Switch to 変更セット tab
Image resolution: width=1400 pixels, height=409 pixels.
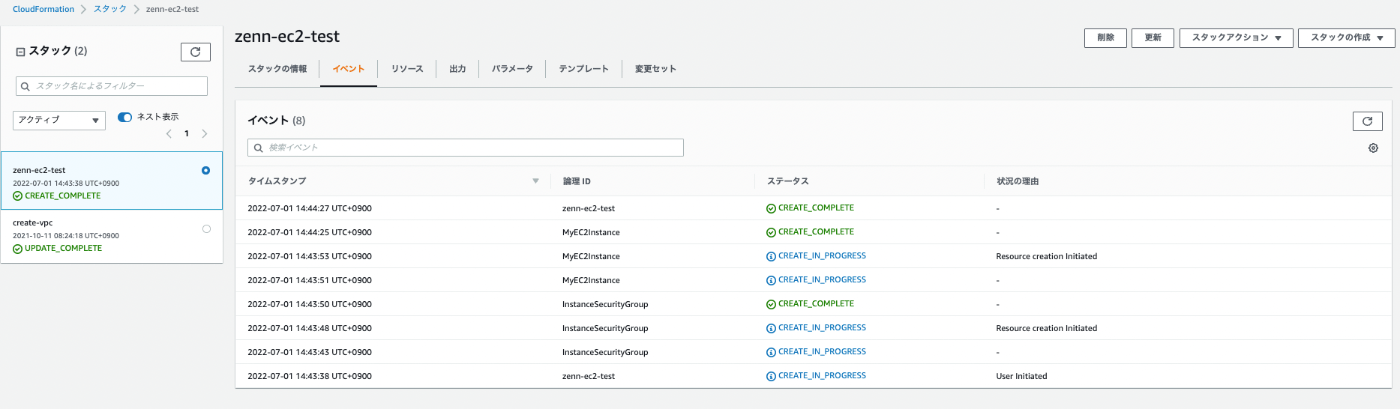[655, 69]
